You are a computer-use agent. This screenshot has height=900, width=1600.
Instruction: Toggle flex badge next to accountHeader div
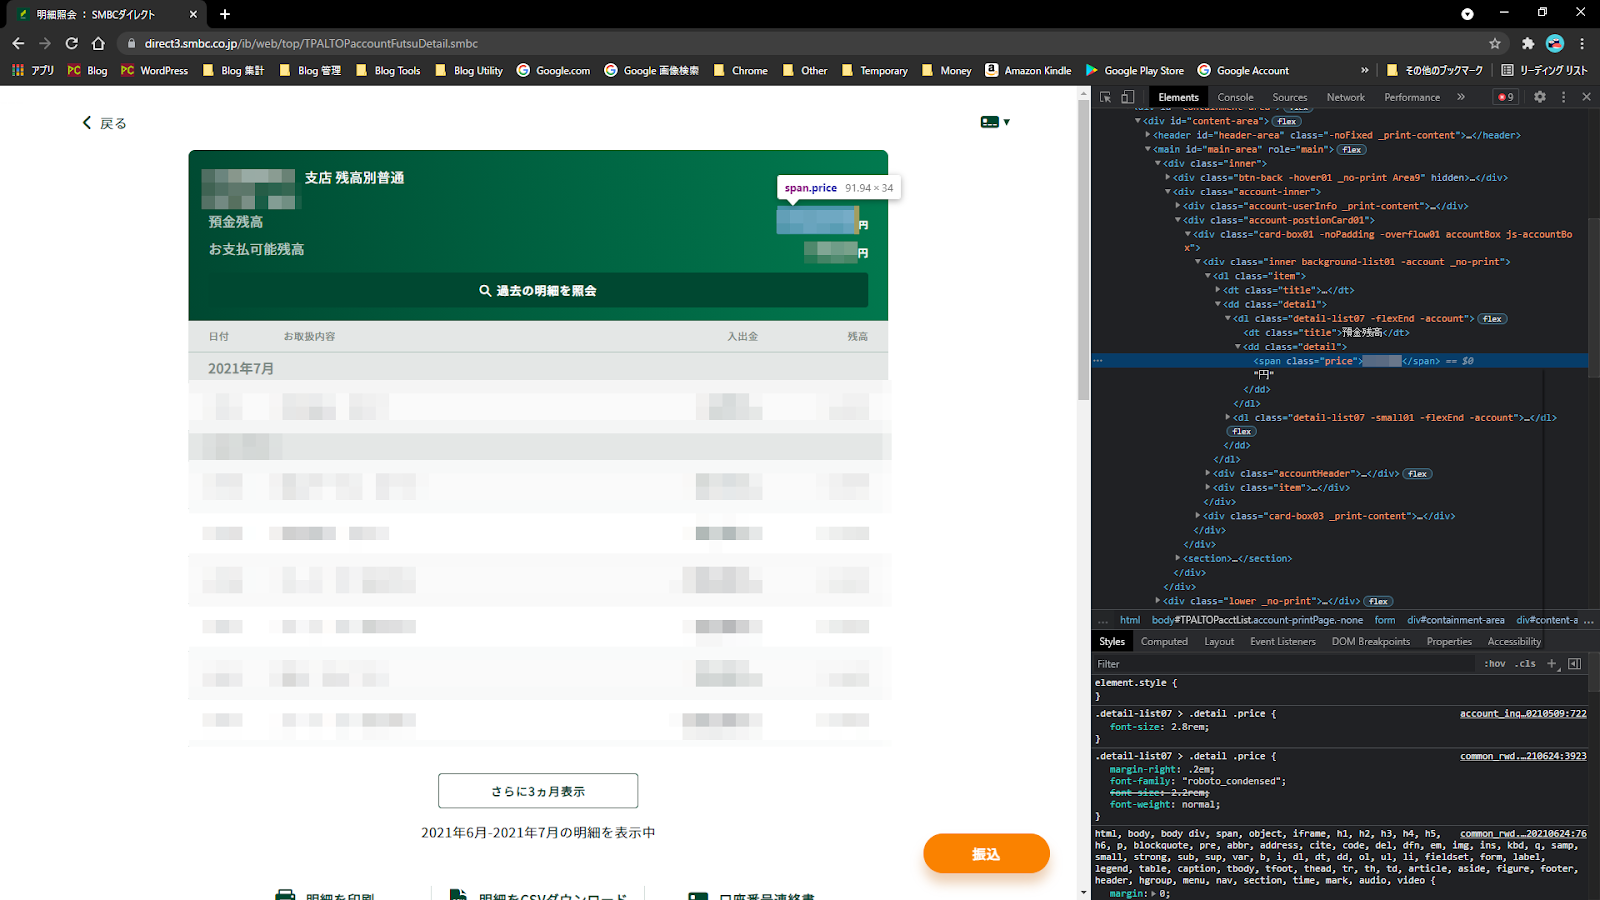point(1417,474)
